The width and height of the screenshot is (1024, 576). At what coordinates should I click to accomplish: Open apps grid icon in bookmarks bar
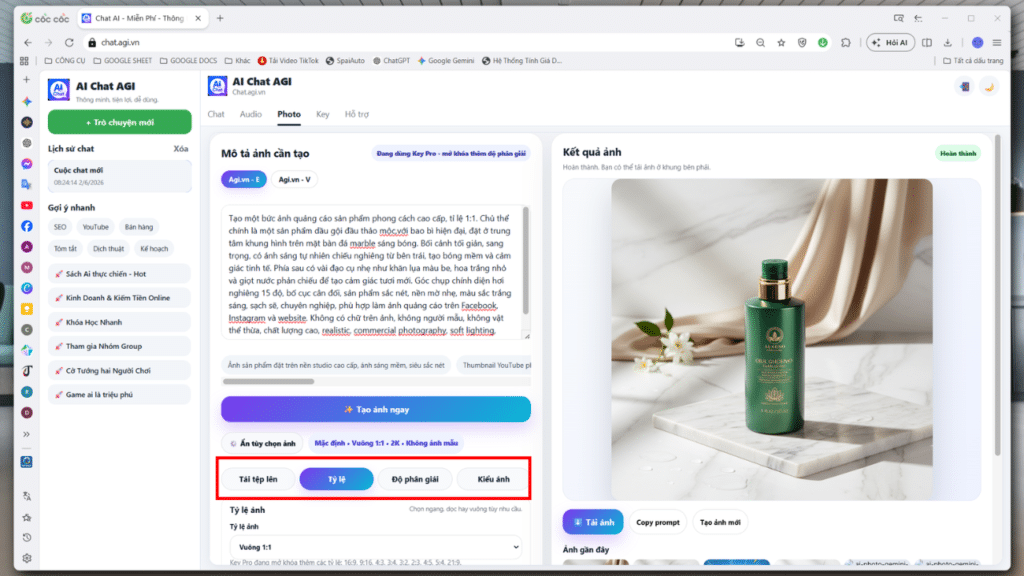pos(24,61)
